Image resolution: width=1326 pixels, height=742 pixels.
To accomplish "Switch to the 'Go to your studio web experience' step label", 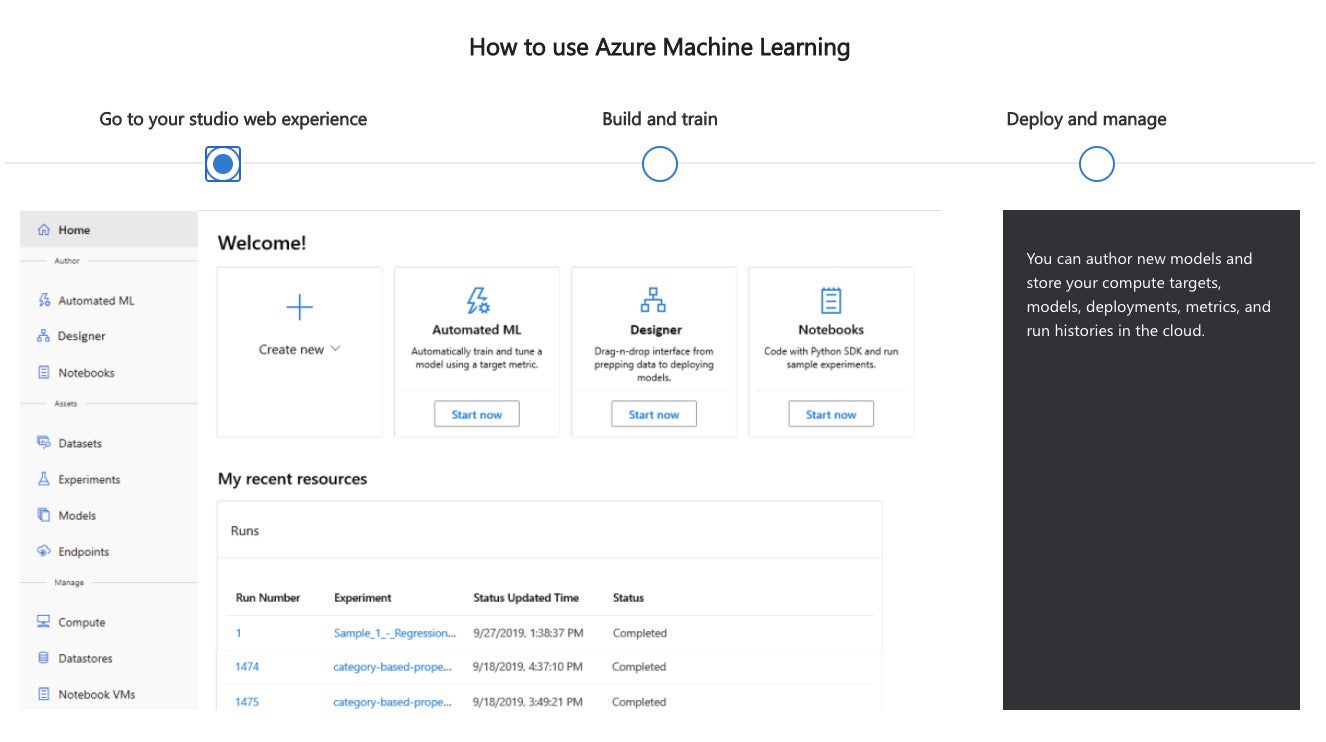I will coord(233,119).
